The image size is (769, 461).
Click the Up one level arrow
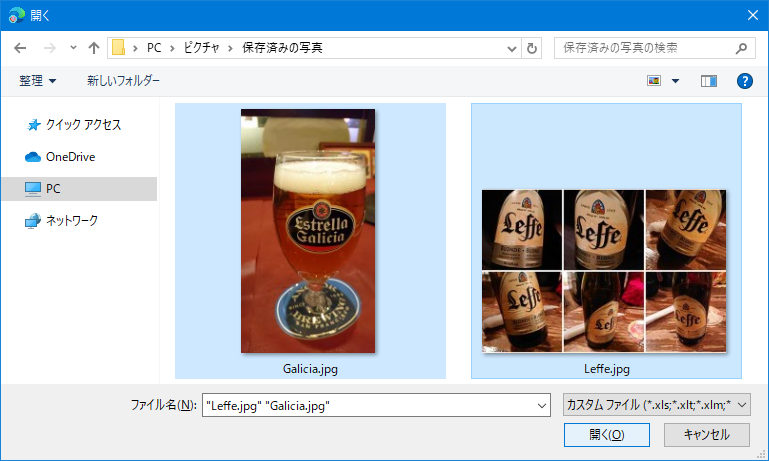[94, 48]
